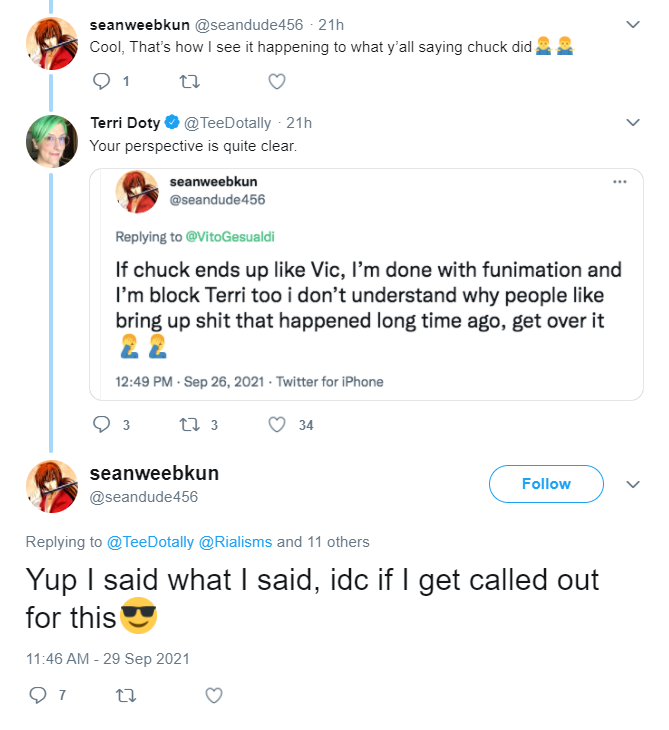Like Terri Doty's tweet with 34 likes
Screen dimensions: 669x730
277,425
